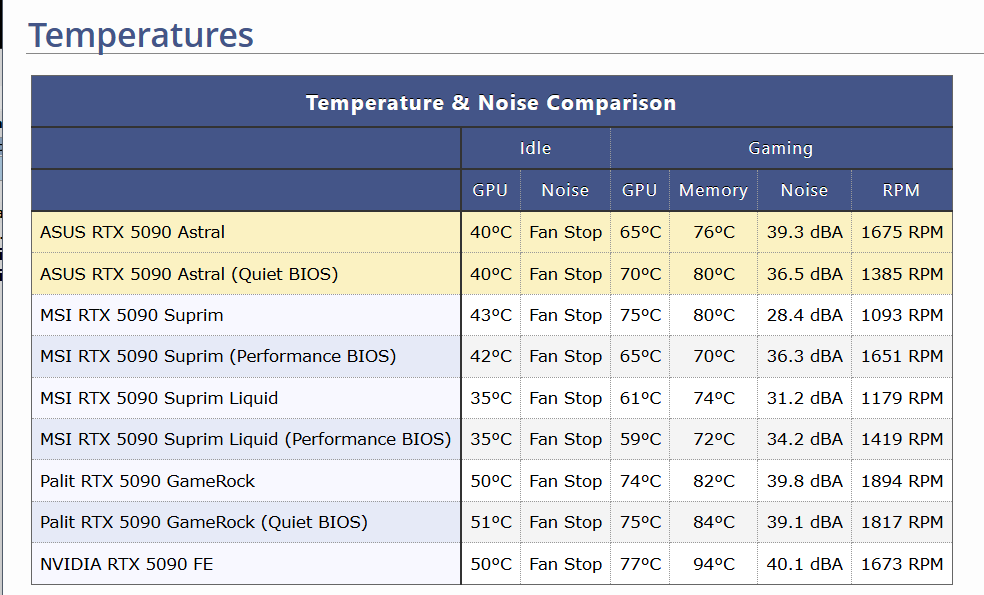This screenshot has height=595, width=984.
Task: Click the 94°C memory temperature cell
Action: (x=713, y=564)
